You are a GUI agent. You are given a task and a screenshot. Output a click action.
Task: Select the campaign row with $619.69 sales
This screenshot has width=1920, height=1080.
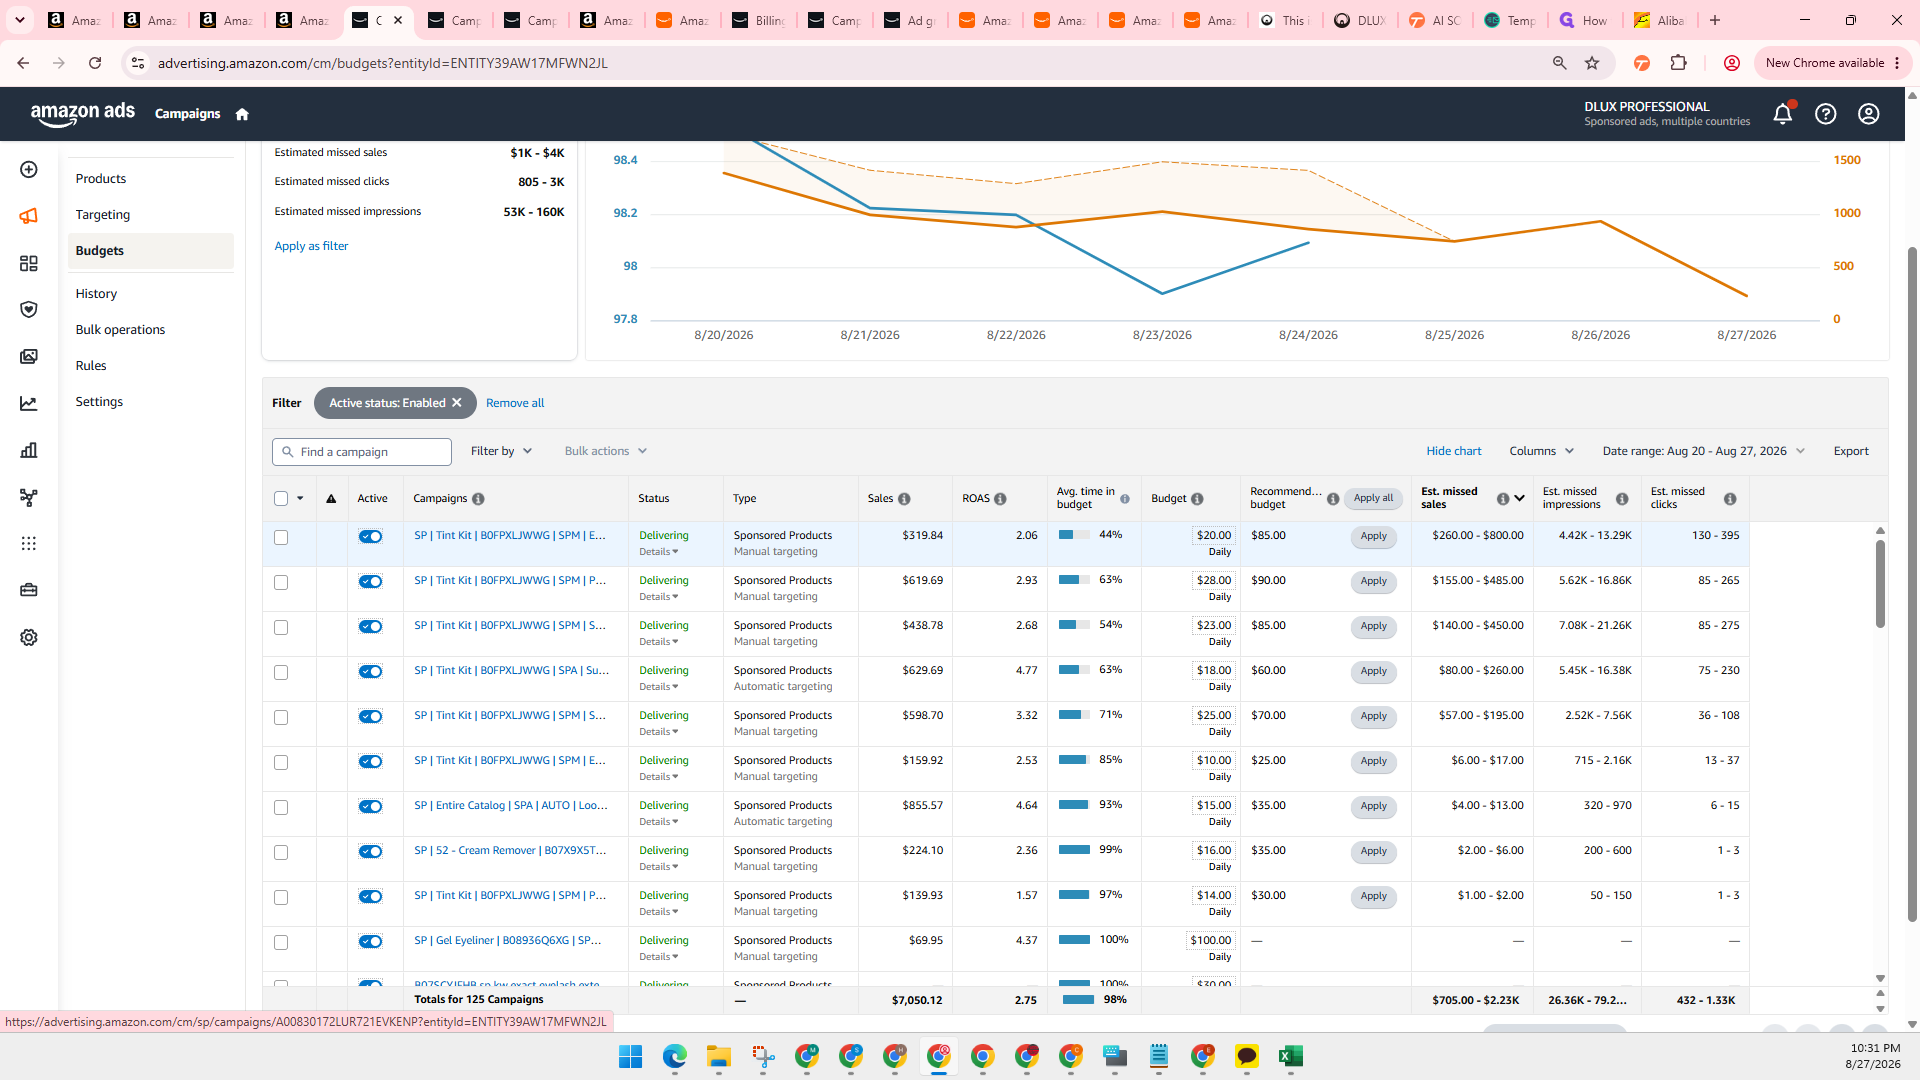[281, 583]
